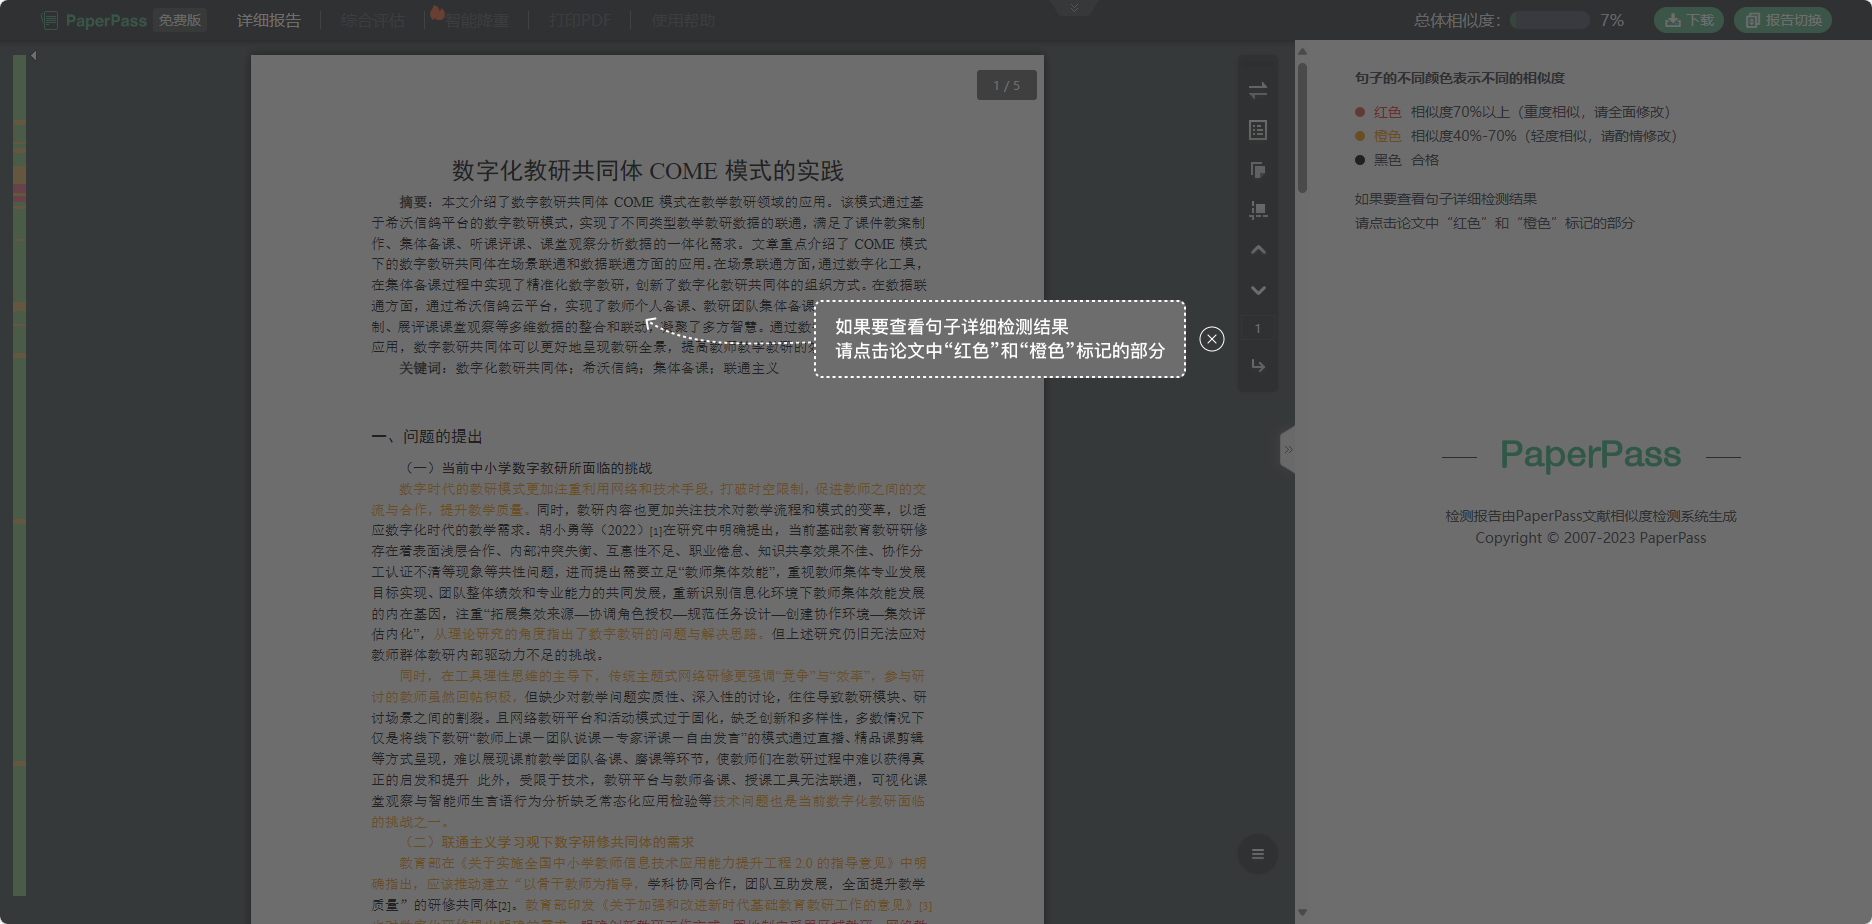This screenshot has height=924, width=1872.
Task: Click the 下载 download button
Action: click(x=1689, y=20)
